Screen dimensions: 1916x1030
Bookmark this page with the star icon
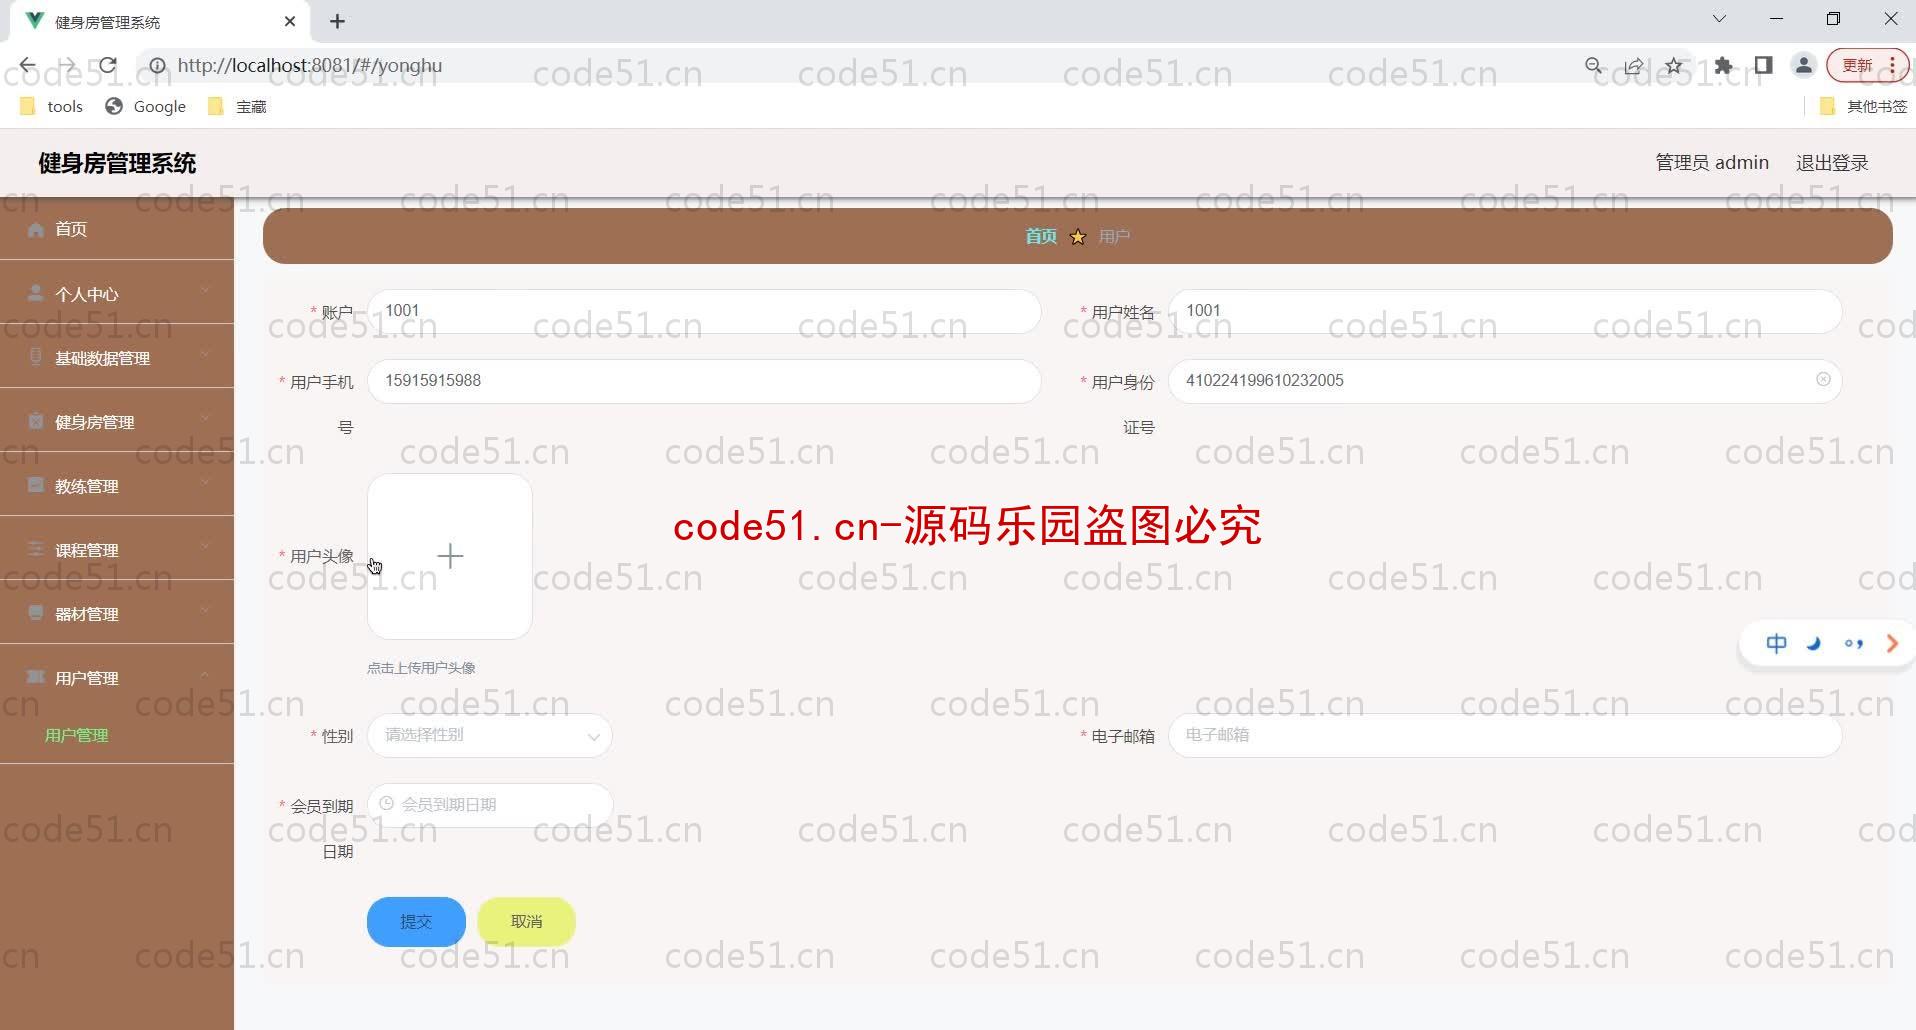(1674, 66)
